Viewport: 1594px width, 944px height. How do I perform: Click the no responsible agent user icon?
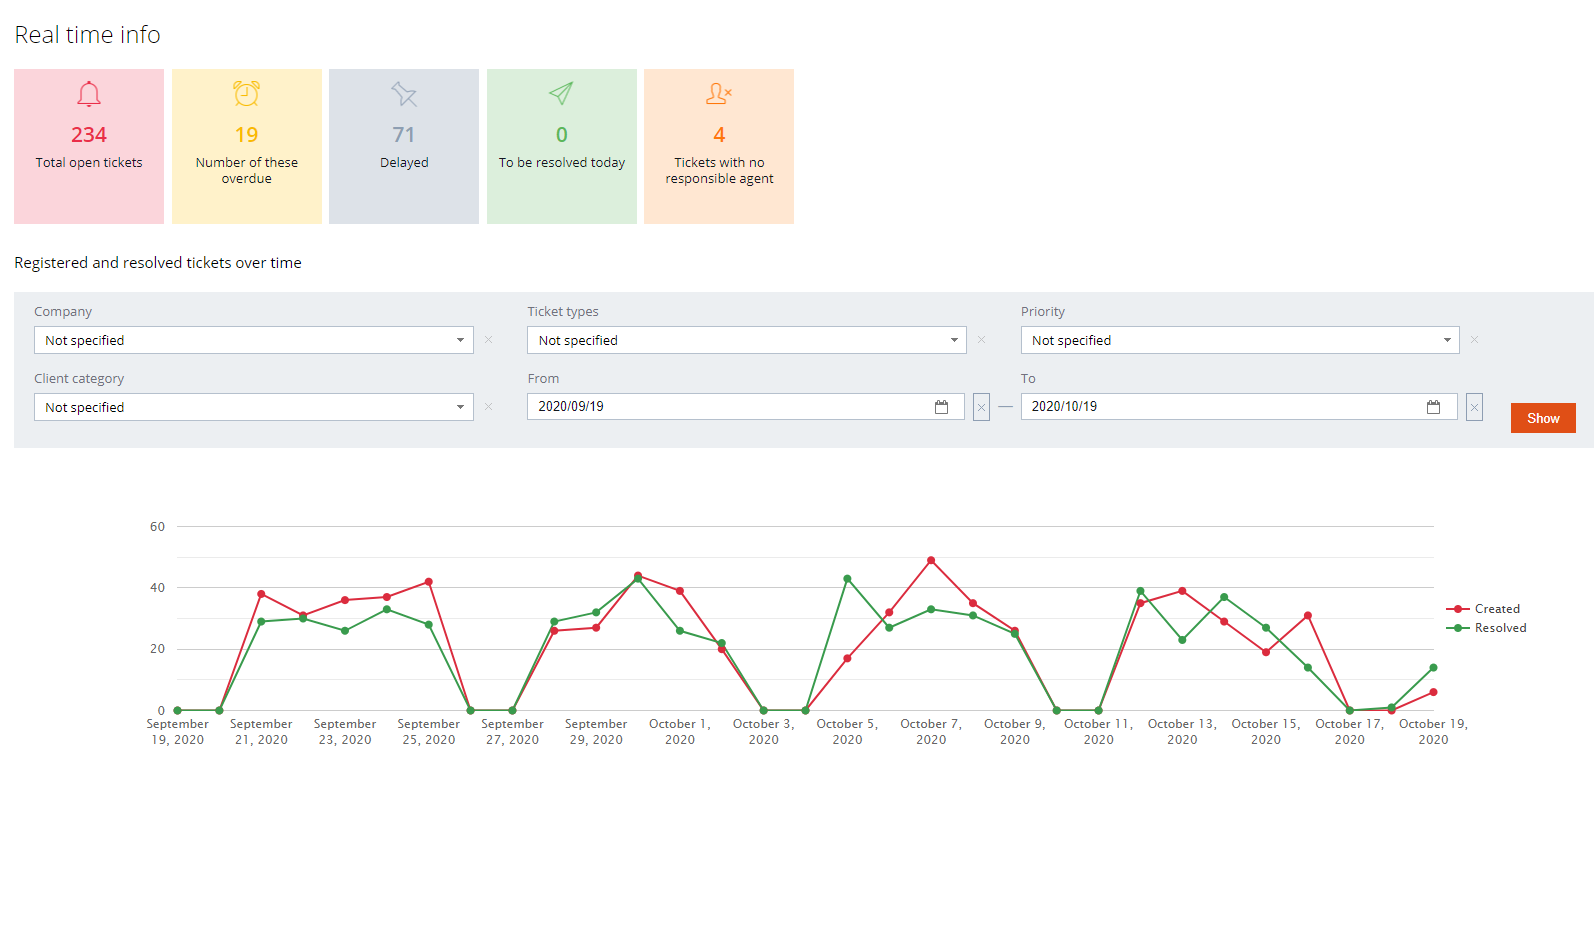pyautogui.click(x=719, y=94)
